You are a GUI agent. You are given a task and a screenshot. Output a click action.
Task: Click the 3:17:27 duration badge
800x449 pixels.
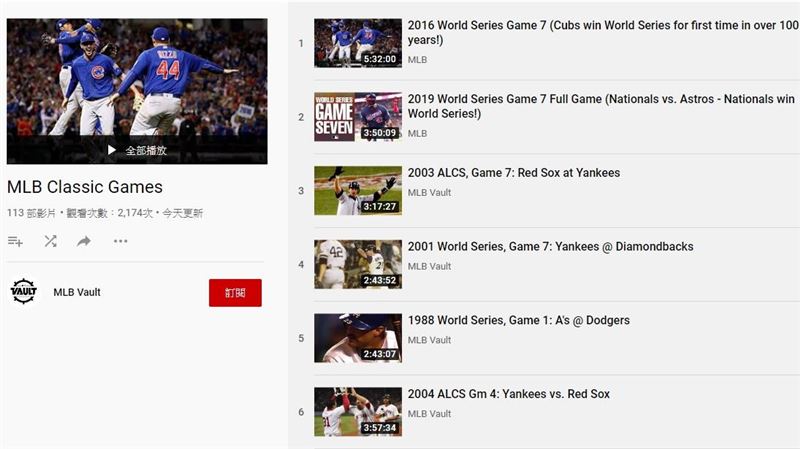380,207
